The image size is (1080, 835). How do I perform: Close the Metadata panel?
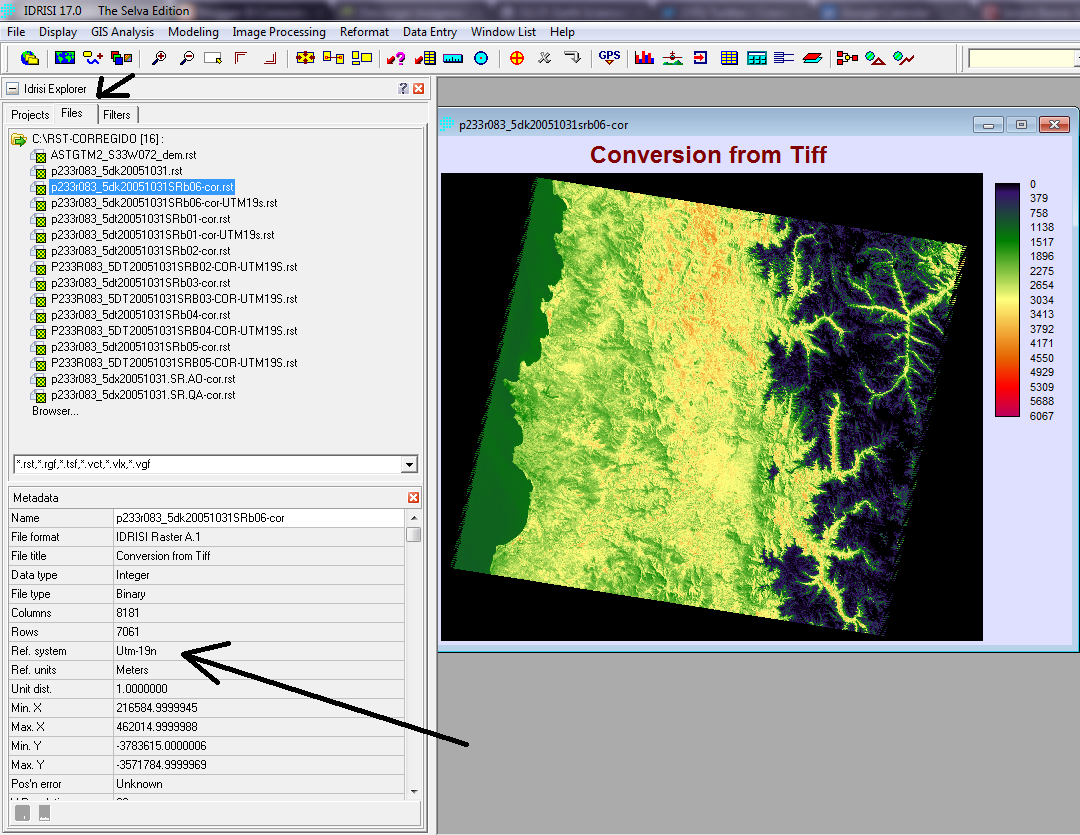pos(414,498)
